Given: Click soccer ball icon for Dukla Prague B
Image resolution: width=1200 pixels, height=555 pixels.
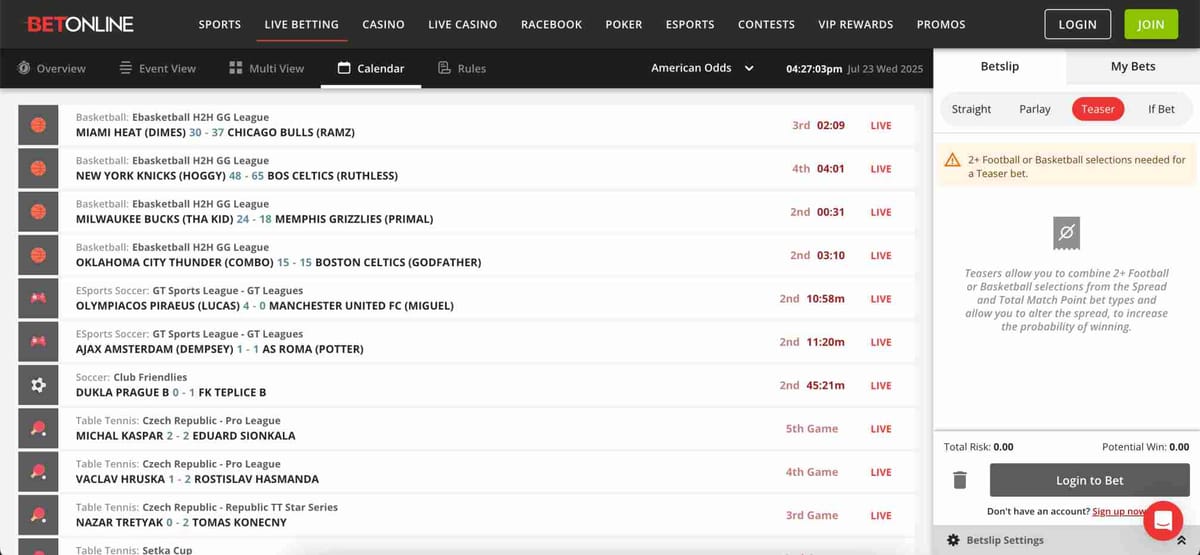Looking at the screenshot, I should [39, 385].
